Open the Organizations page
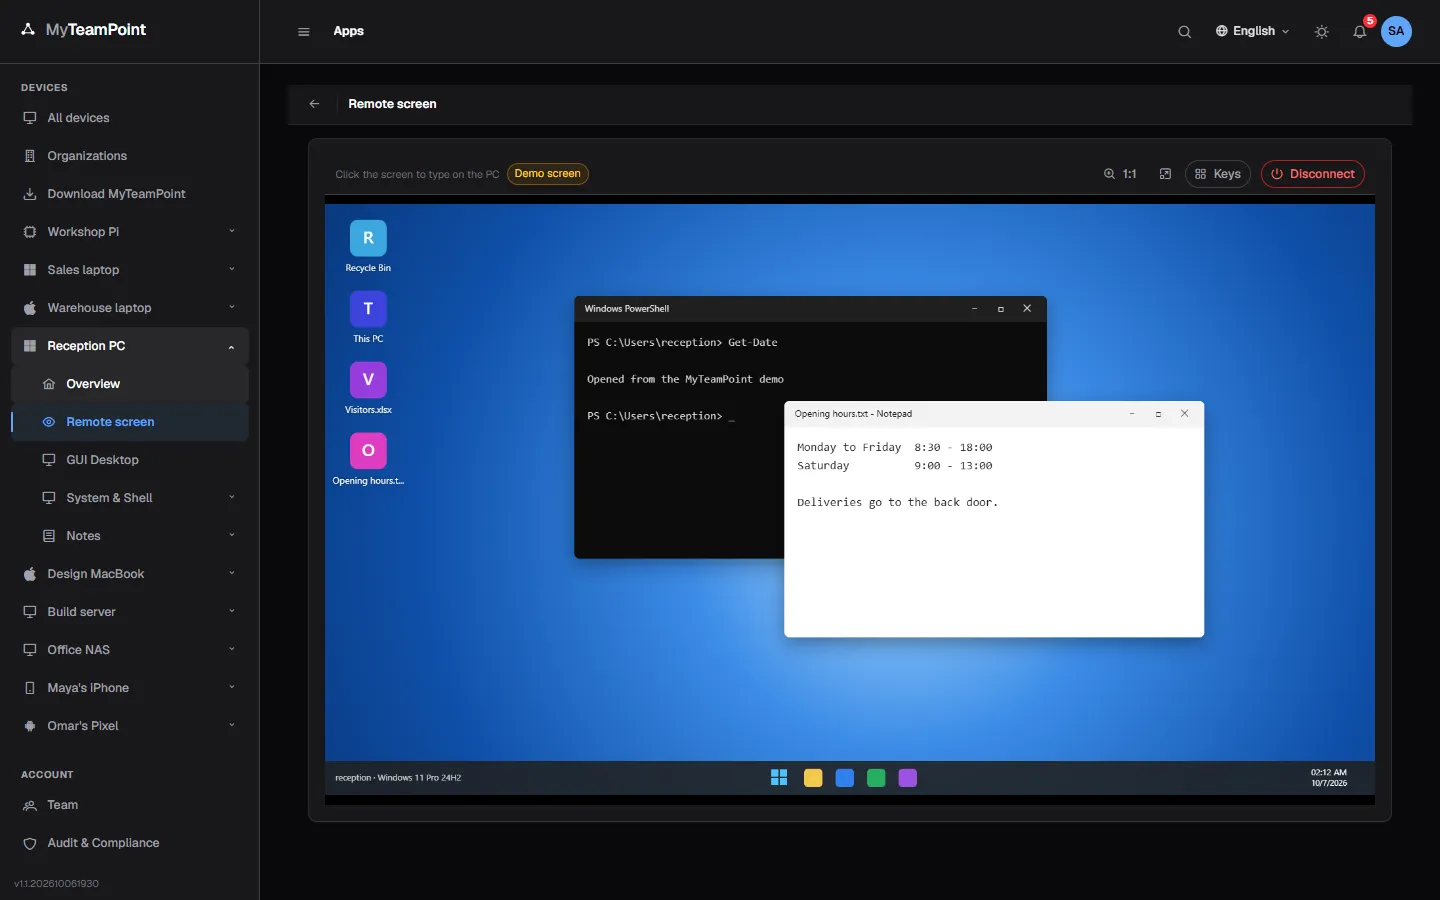Image resolution: width=1440 pixels, height=900 pixels. pos(130,156)
